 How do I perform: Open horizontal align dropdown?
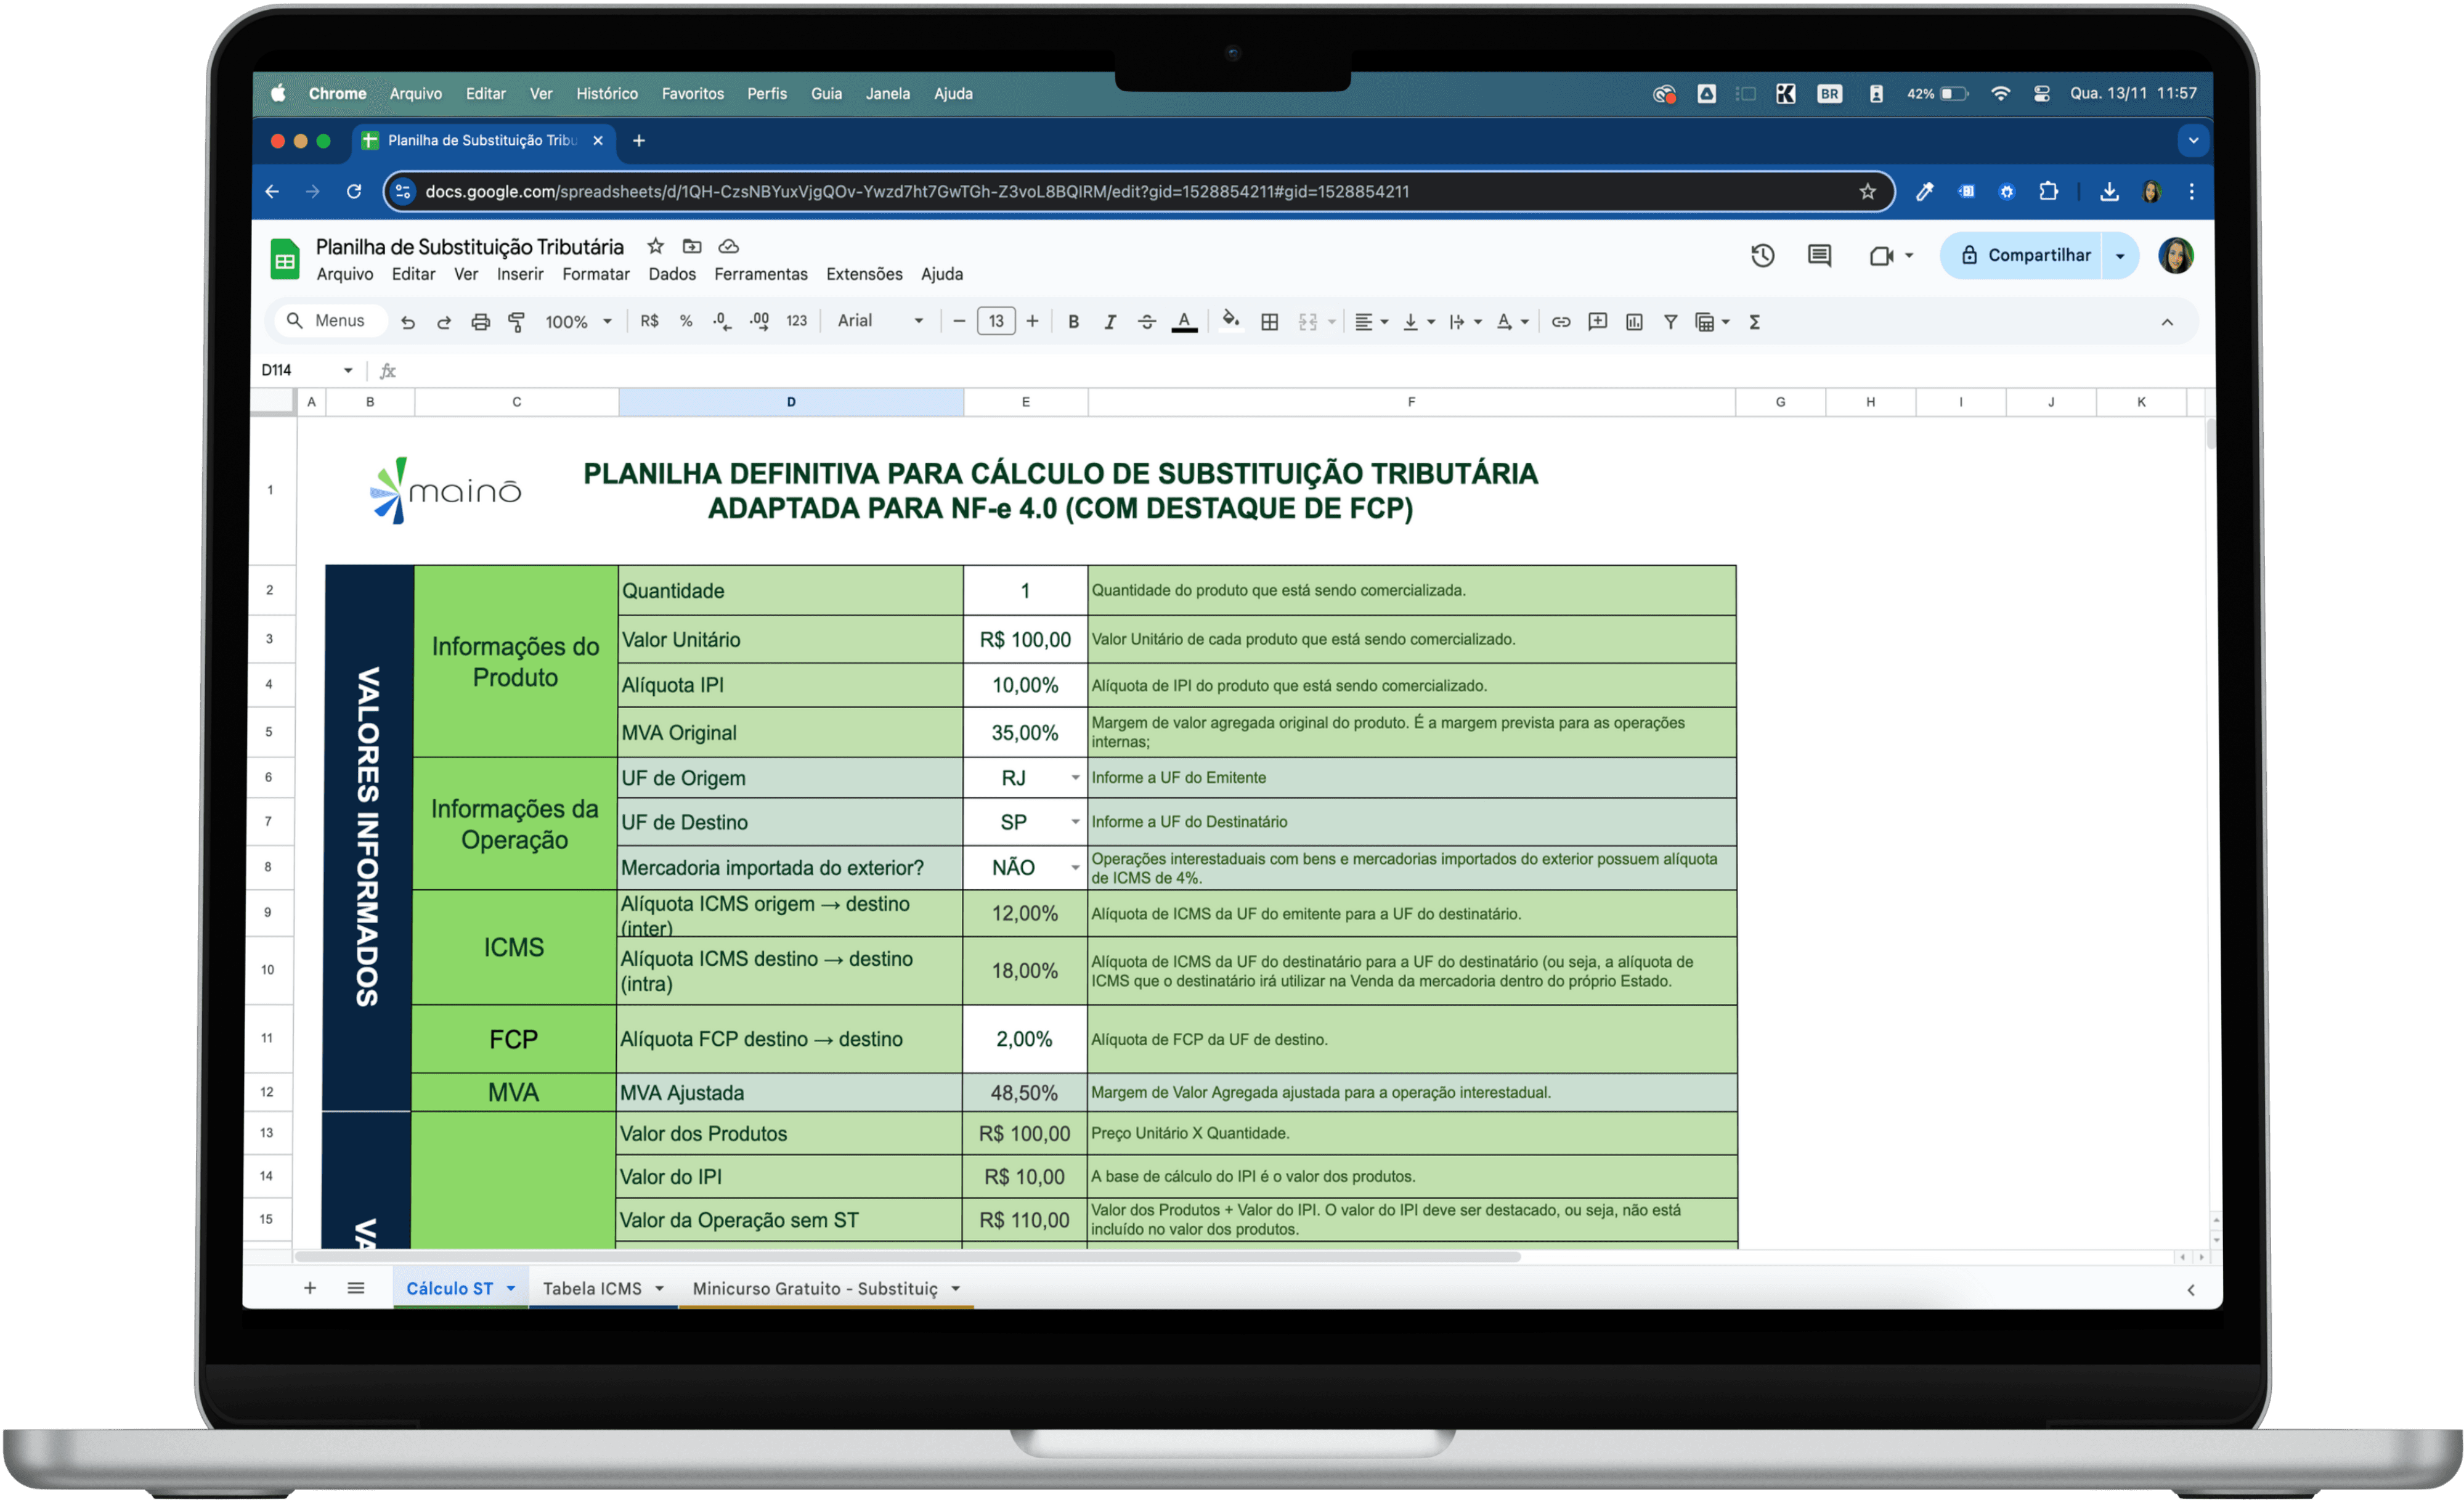tap(1372, 322)
